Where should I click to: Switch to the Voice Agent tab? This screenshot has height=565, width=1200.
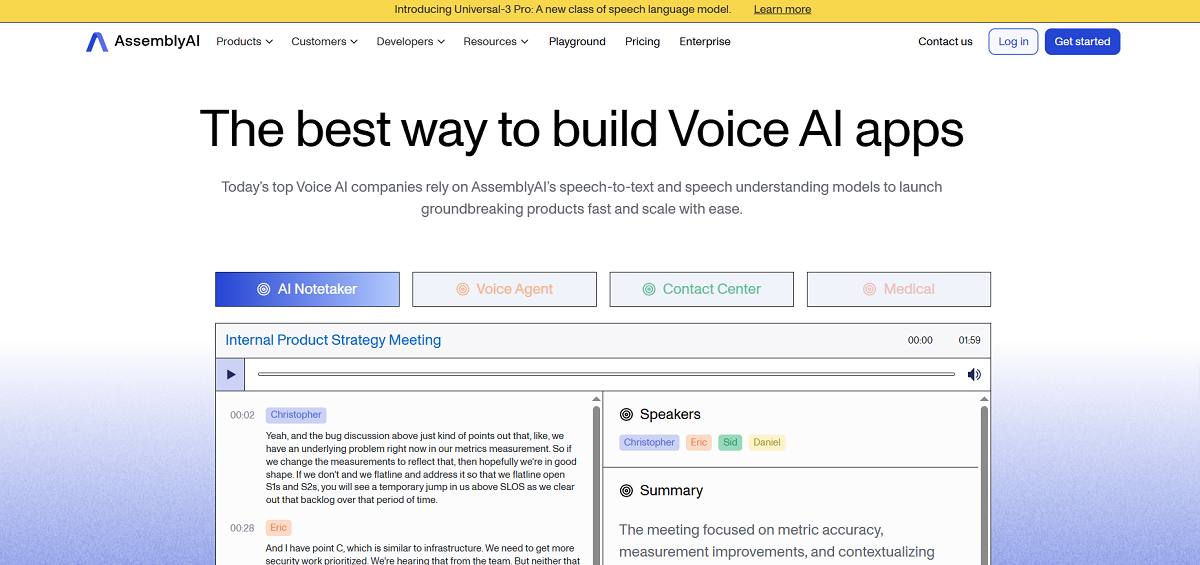[504, 289]
